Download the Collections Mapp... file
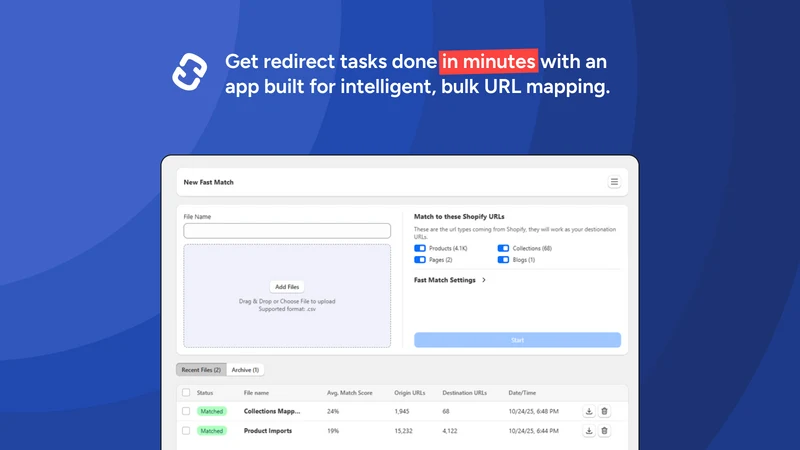 589,411
